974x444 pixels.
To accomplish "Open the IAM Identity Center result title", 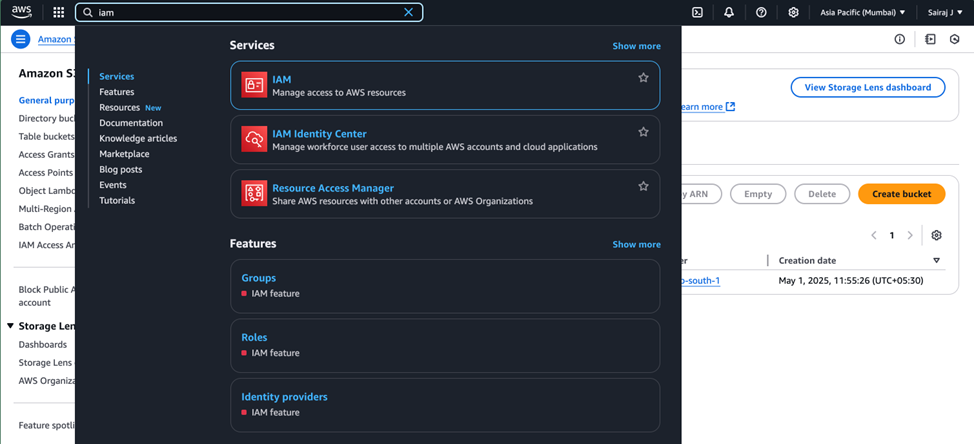I will pos(319,134).
